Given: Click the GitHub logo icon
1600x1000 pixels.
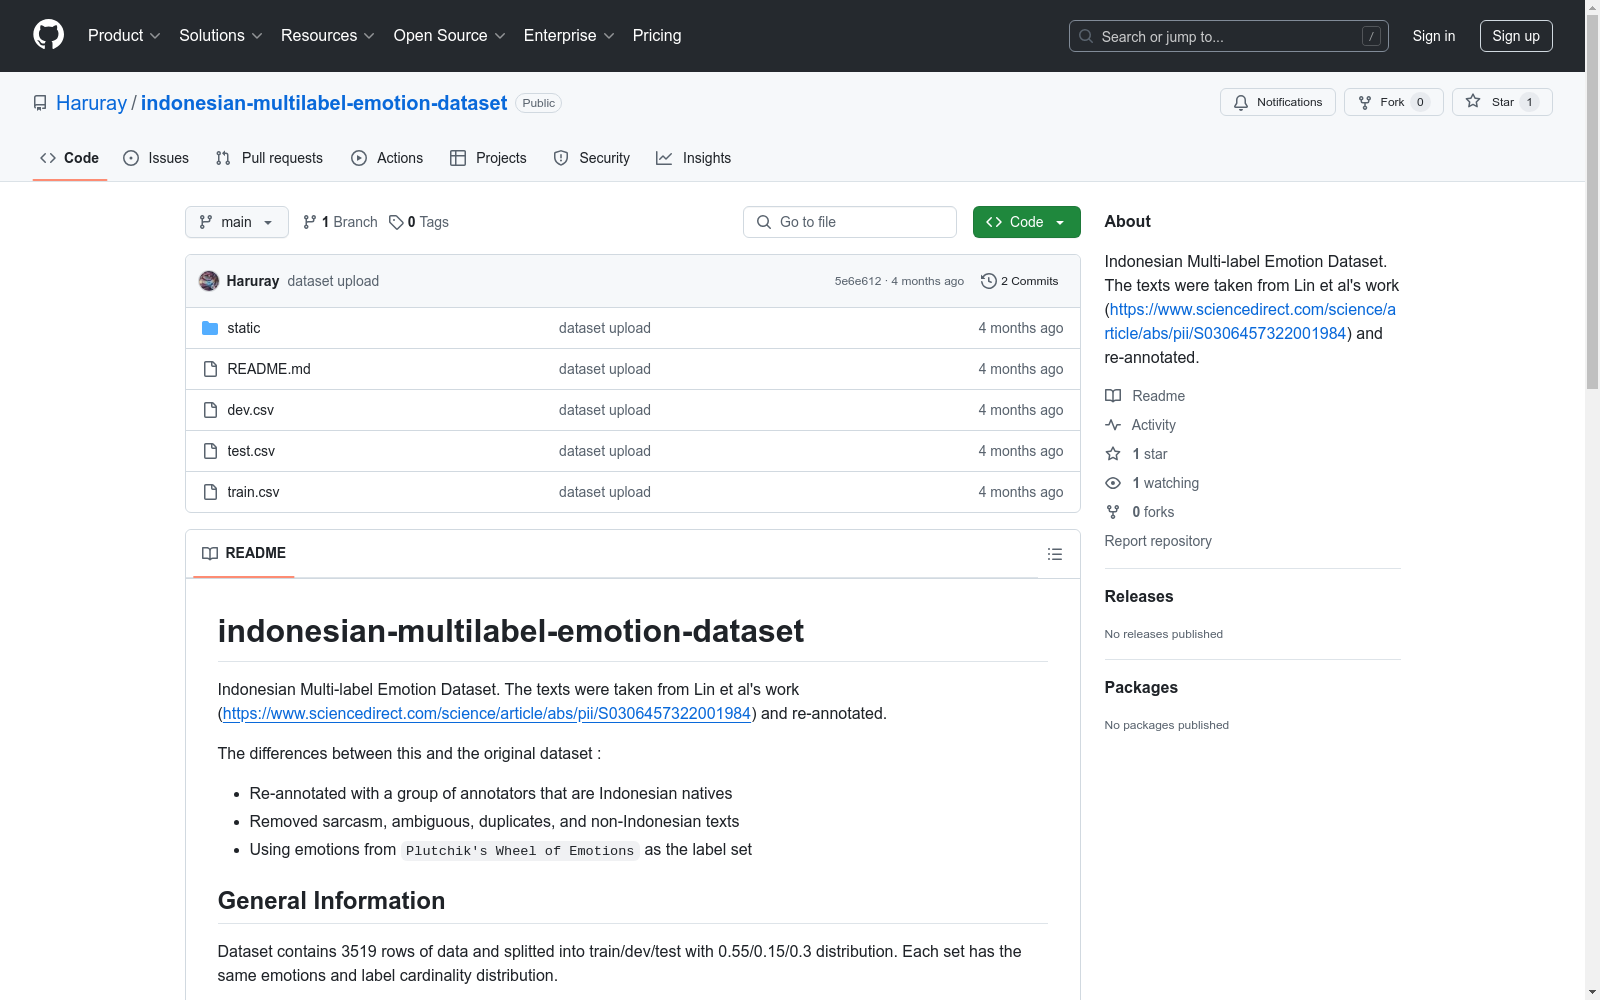Looking at the screenshot, I should pyautogui.click(x=48, y=35).
